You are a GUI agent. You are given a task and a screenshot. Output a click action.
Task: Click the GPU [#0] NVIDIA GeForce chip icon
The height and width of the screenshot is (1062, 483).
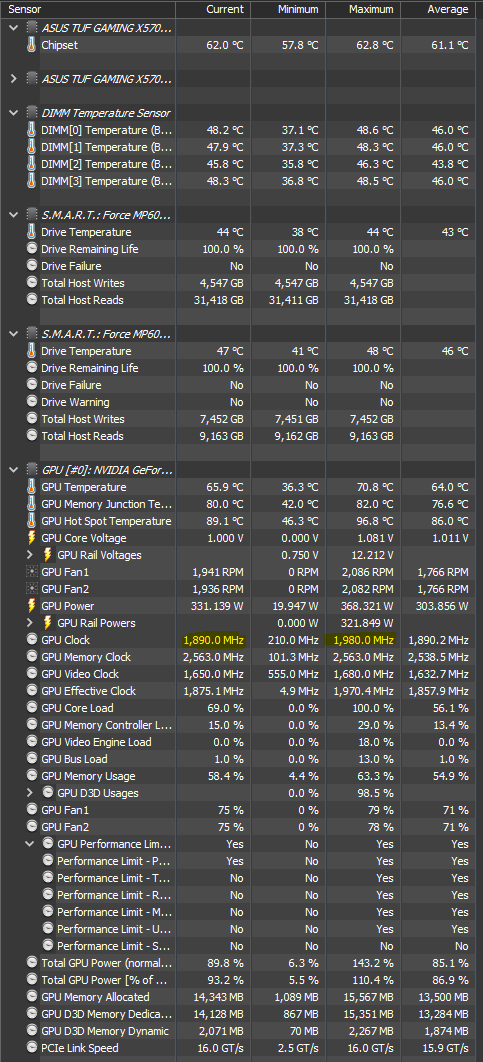pyautogui.click(x=32, y=469)
